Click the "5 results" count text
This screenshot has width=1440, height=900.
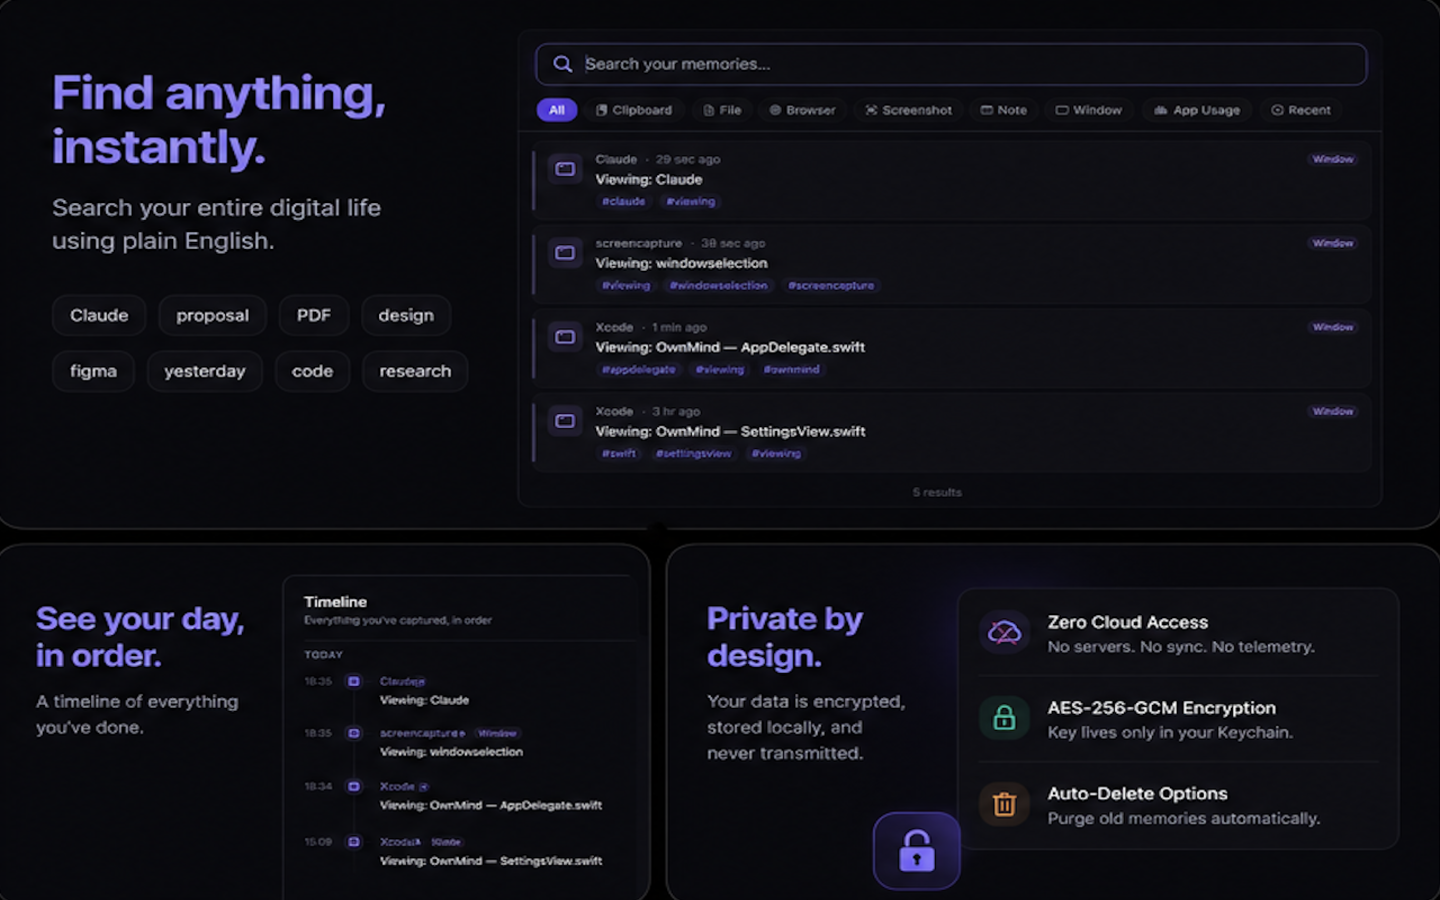click(937, 492)
